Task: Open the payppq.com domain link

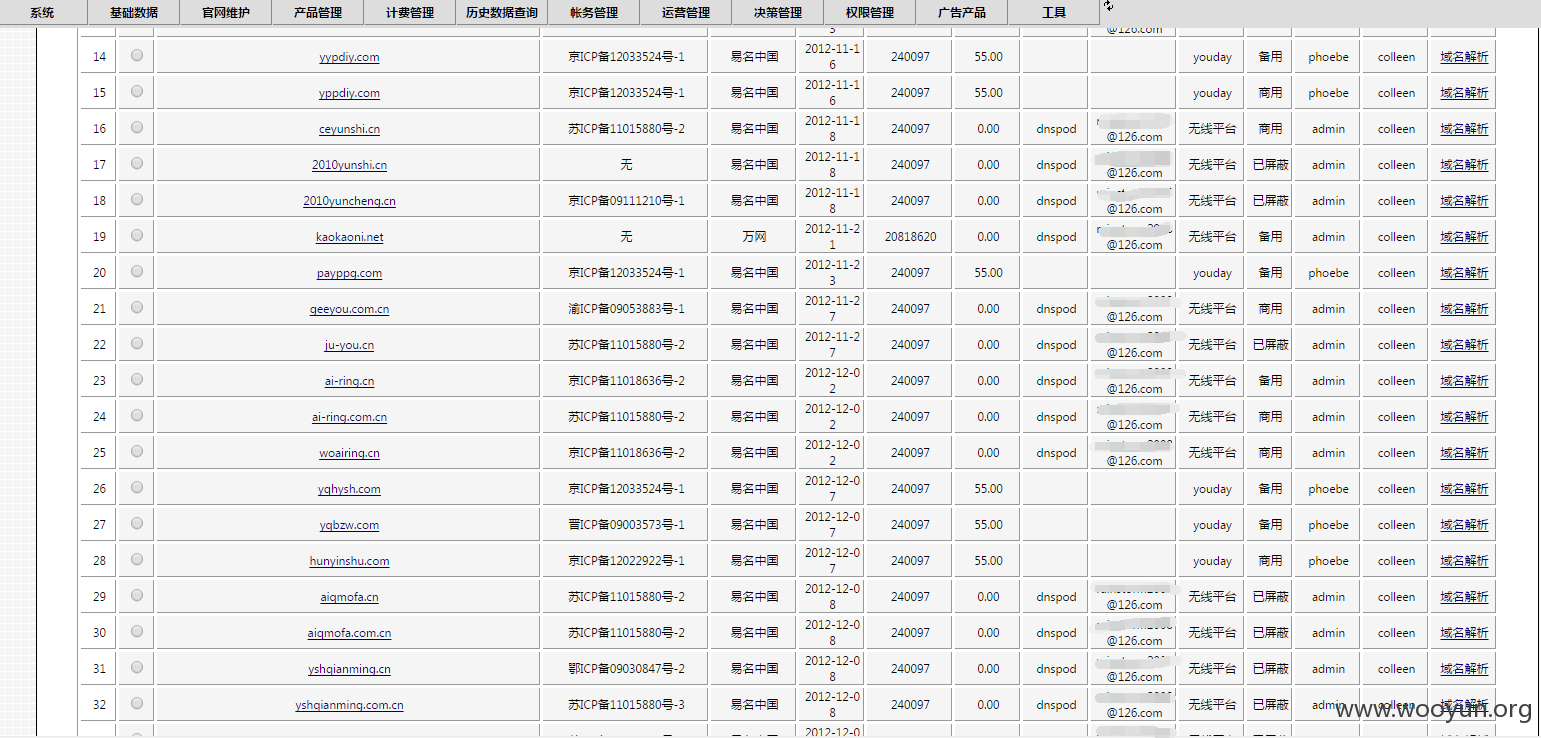Action: tap(349, 273)
